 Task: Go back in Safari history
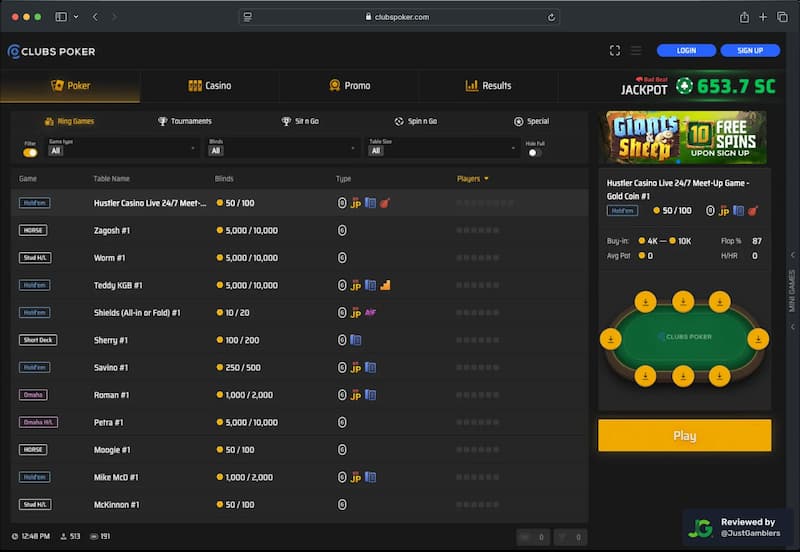(95, 17)
